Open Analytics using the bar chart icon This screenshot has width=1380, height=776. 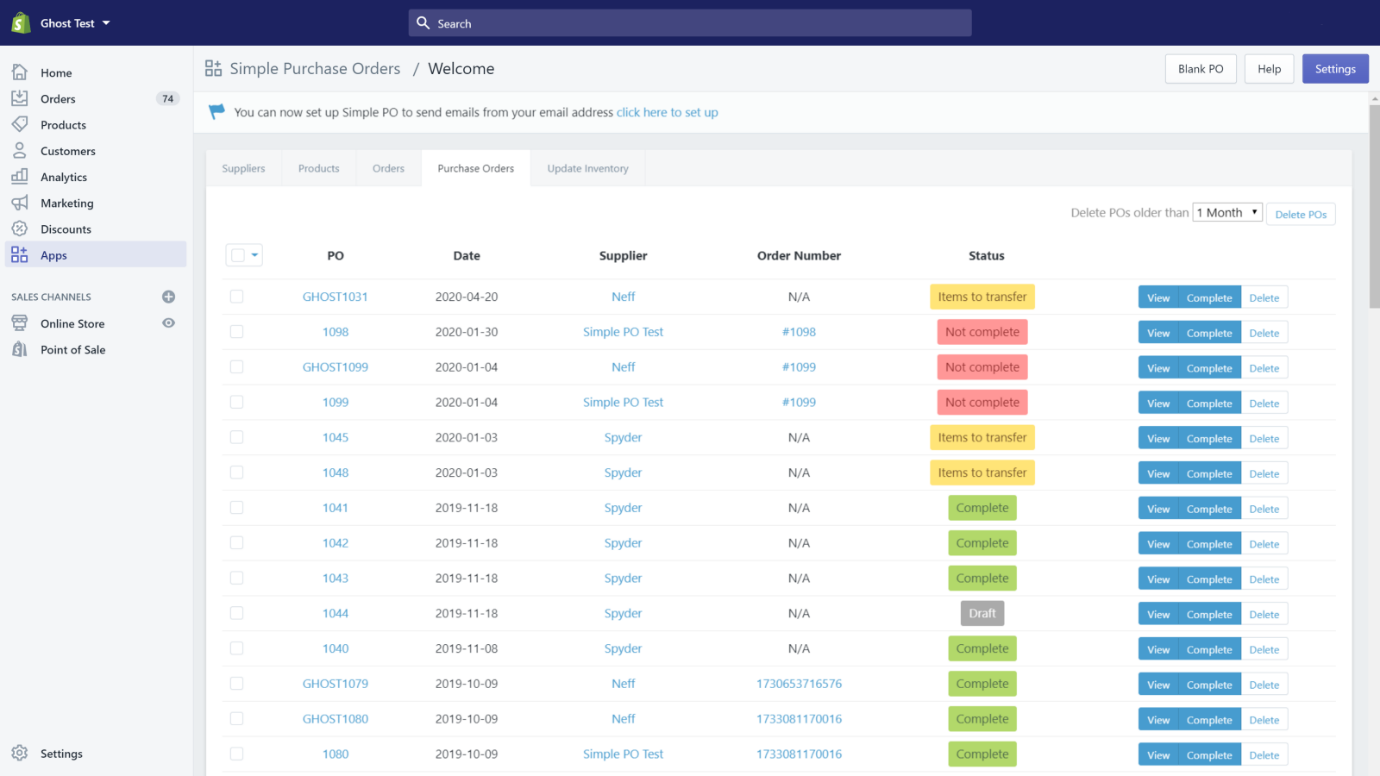click(20, 176)
